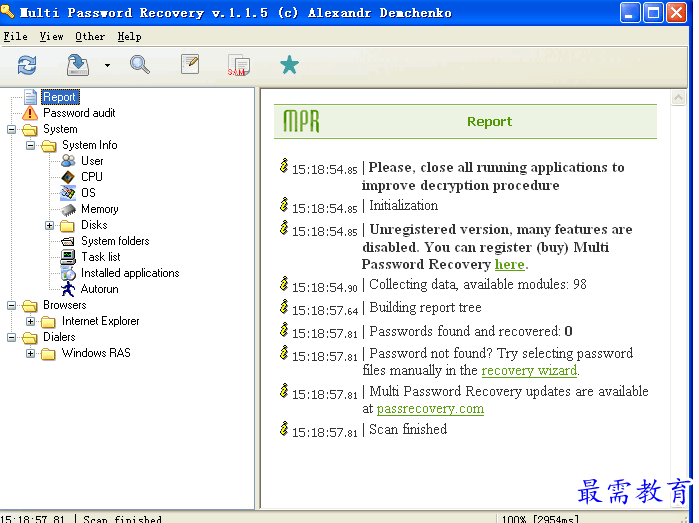
Task: Open the passrecovery.com link
Action: (430, 409)
